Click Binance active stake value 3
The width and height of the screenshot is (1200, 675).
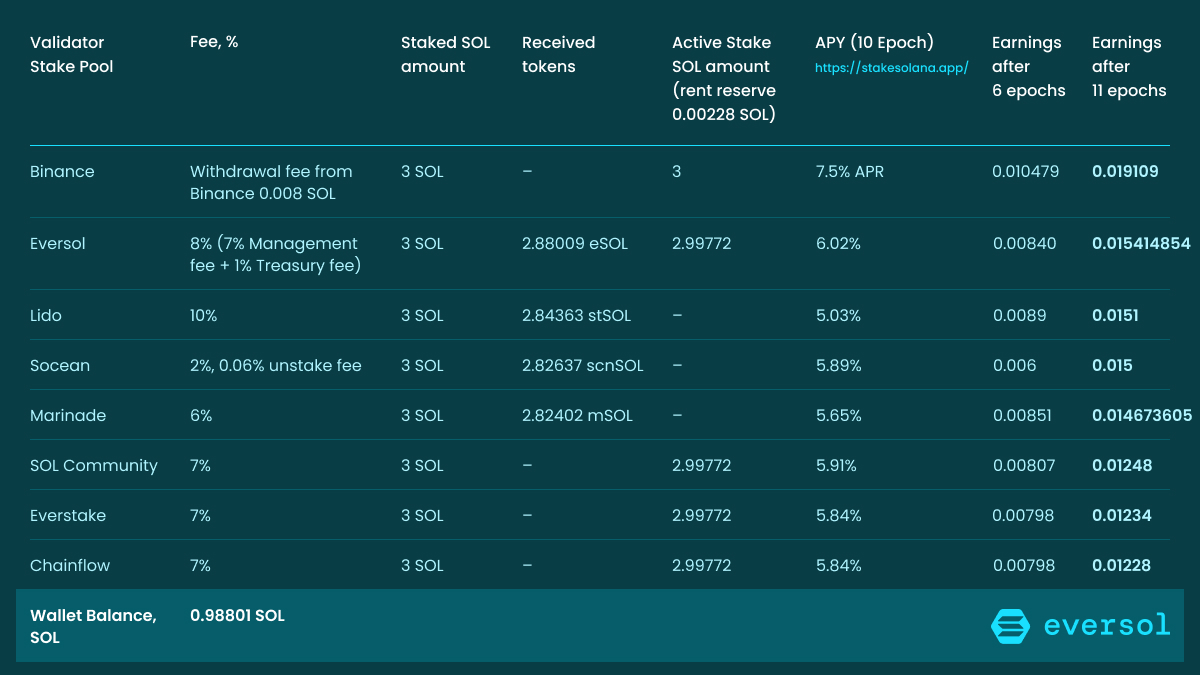click(x=676, y=172)
